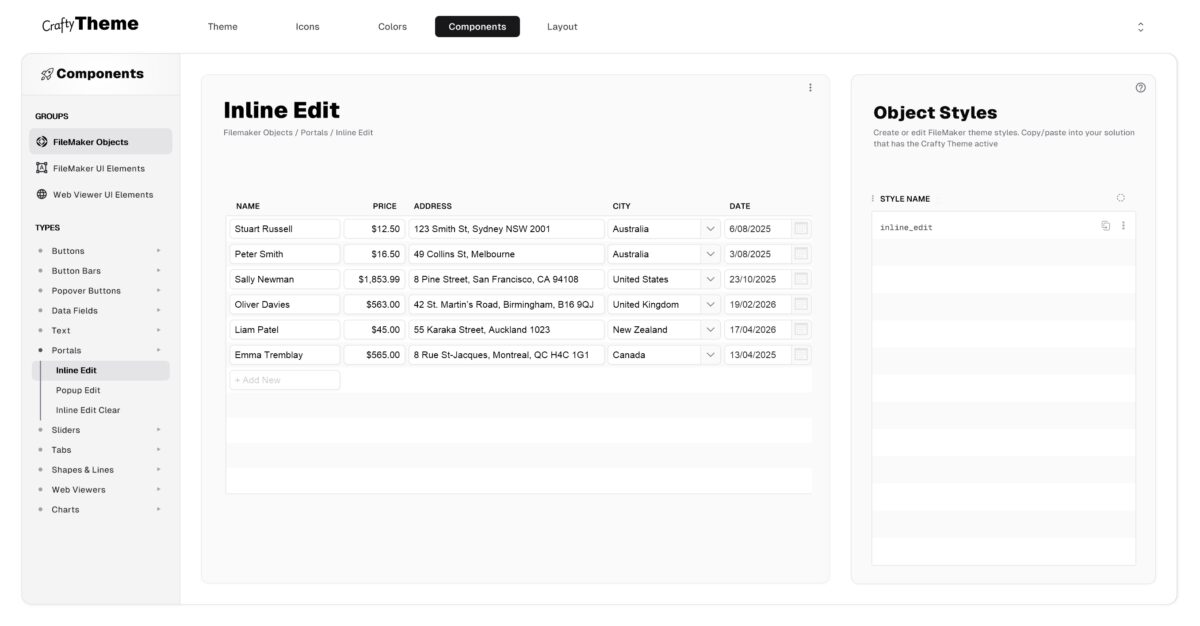Open the calendar picker for Sally Newman's date
This screenshot has height=626, width=1200.
click(801, 279)
